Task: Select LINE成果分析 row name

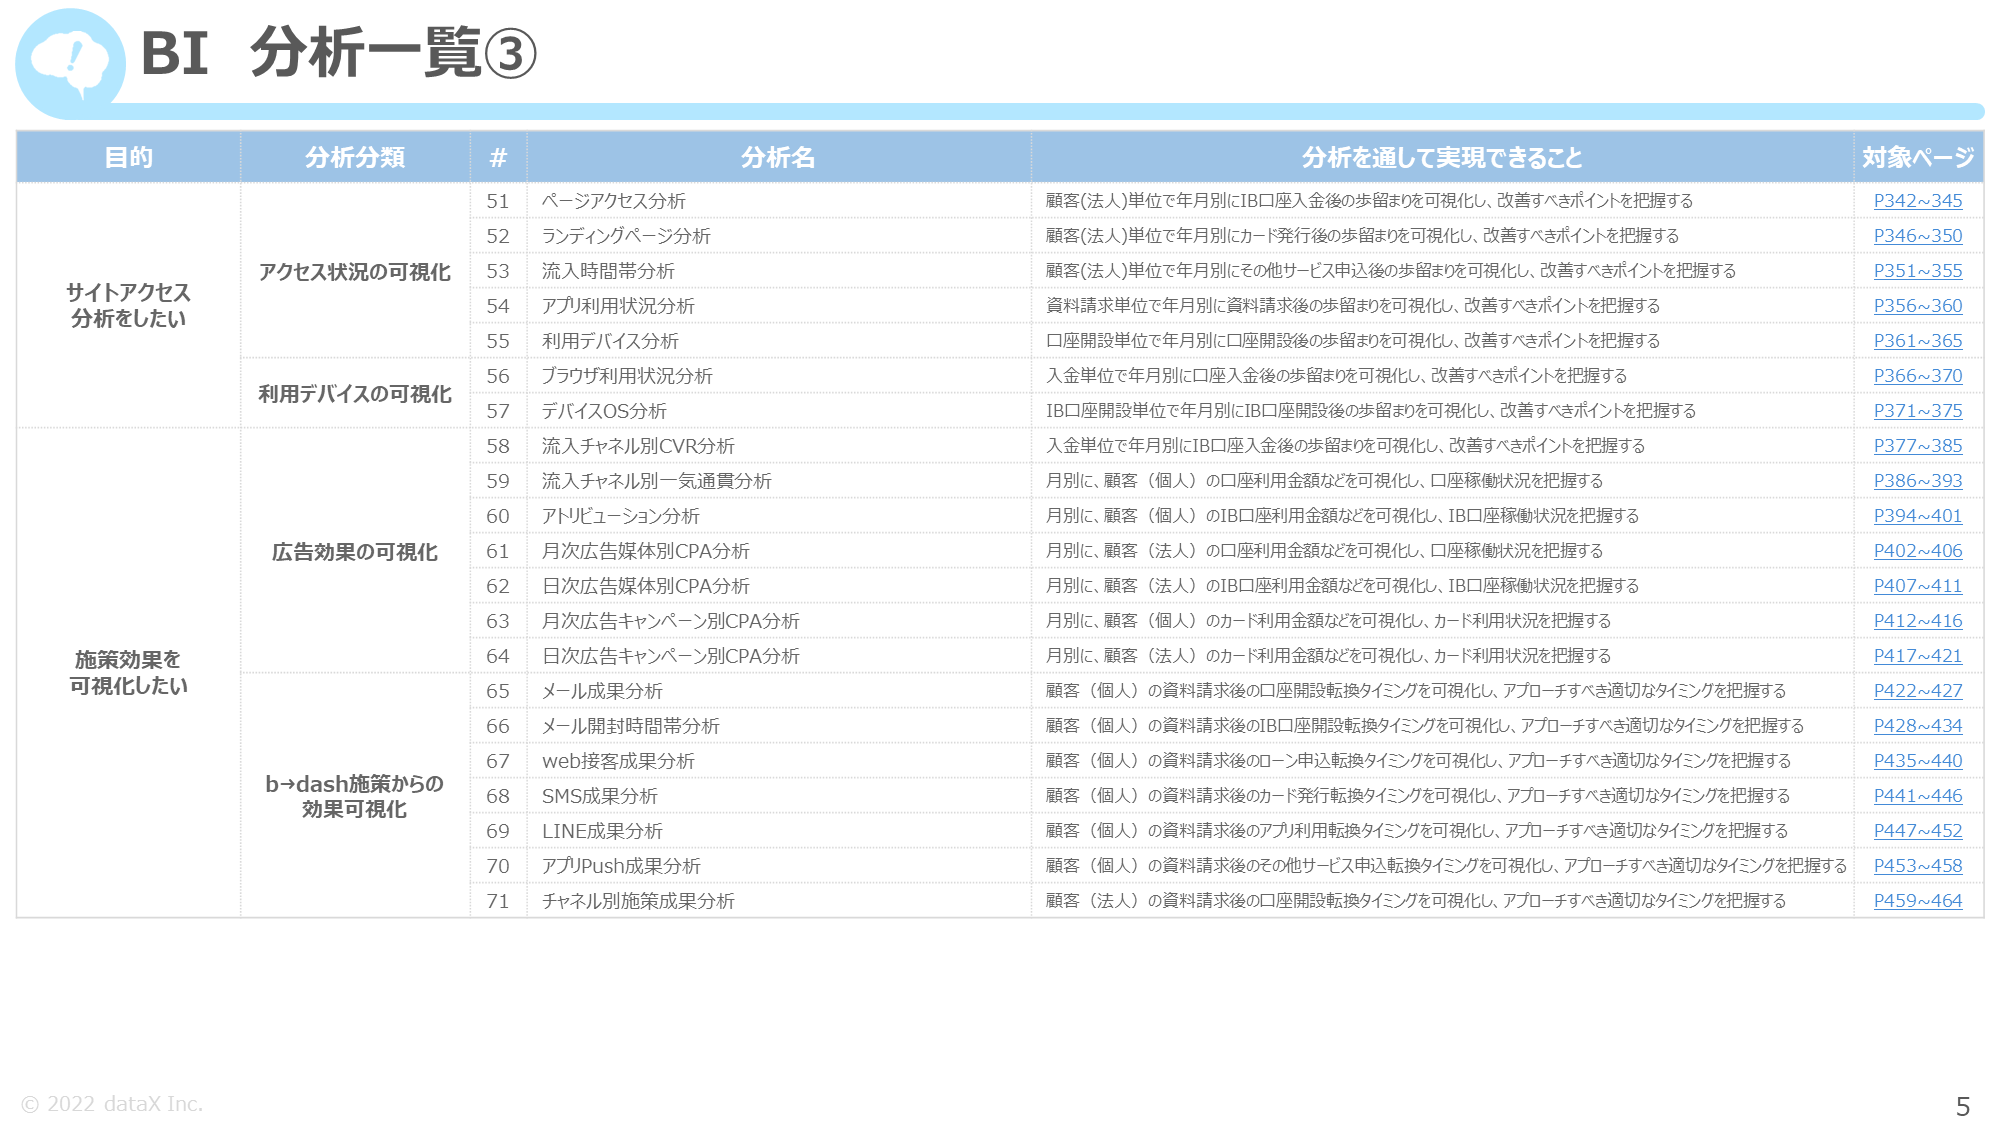Action: [x=602, y=831]
